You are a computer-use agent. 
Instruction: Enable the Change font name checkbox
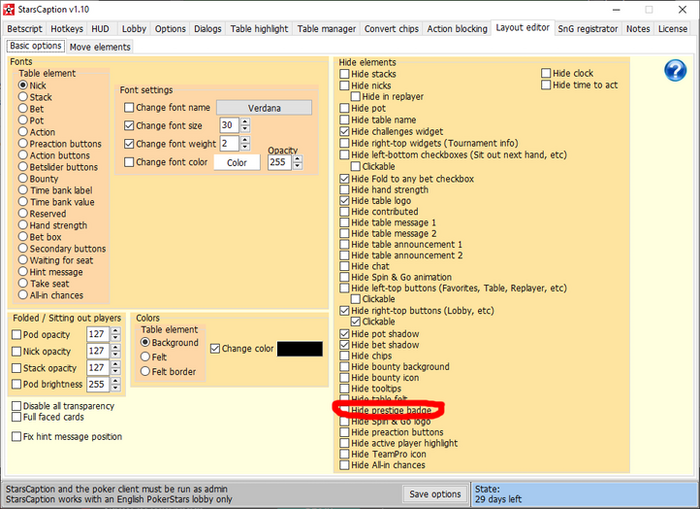[x=129, y=108]
